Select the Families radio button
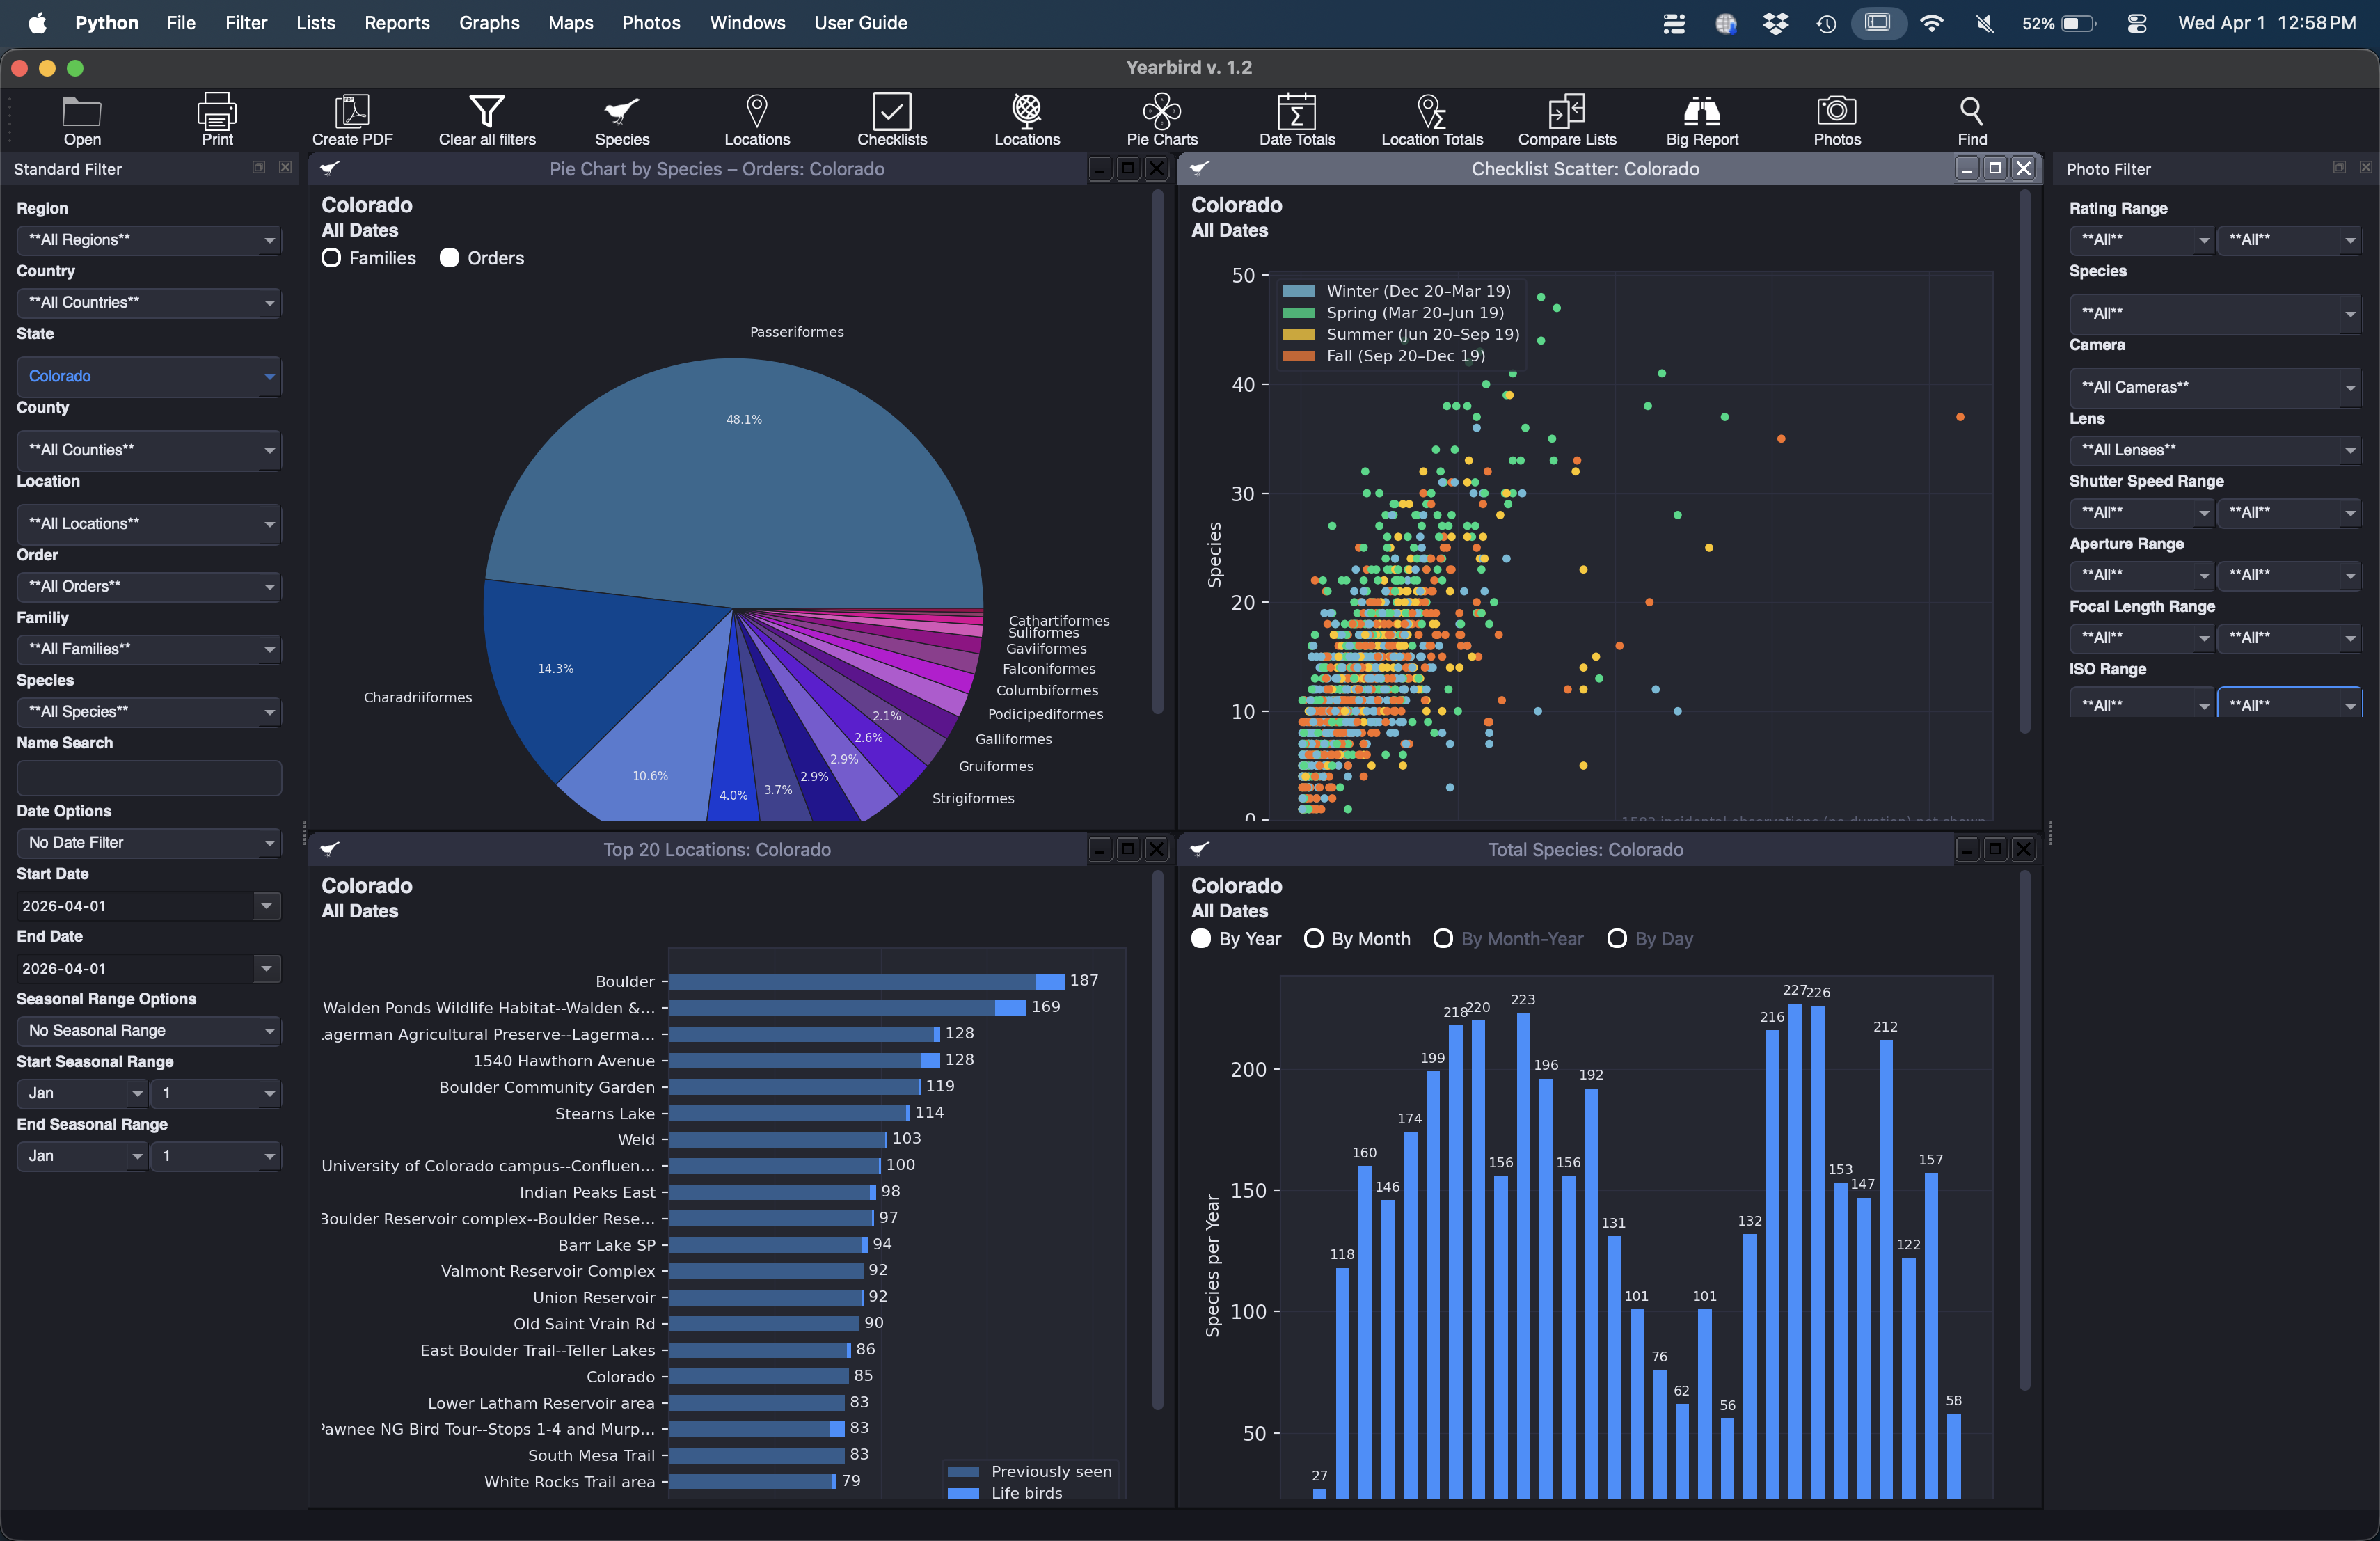The image size is (2380, 1541). pos(332,258)
